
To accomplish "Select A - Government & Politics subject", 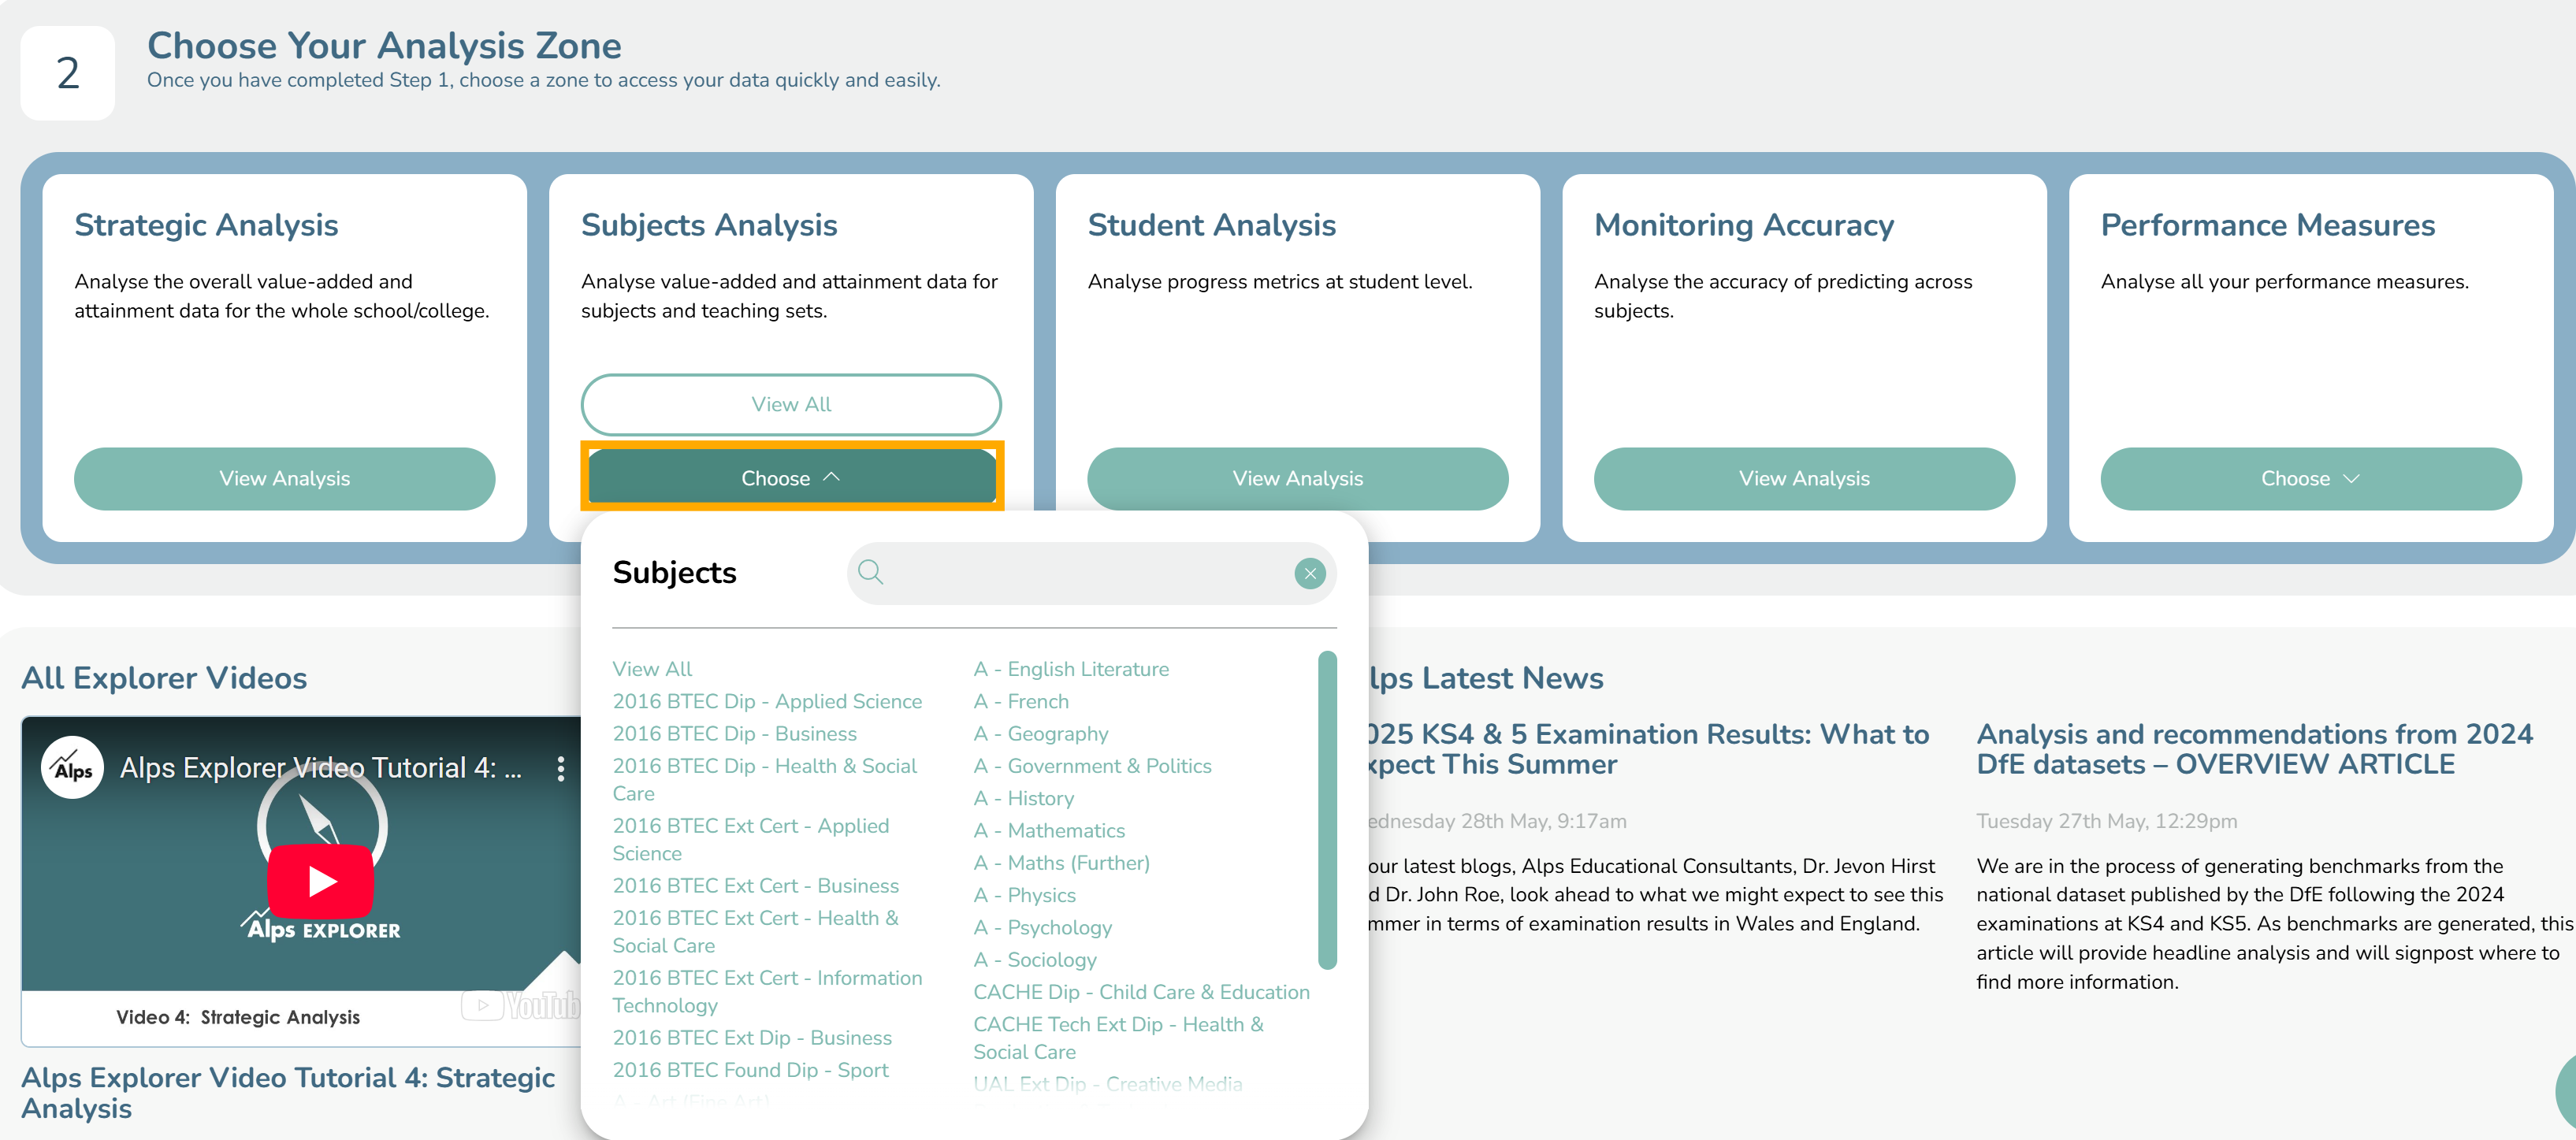I will (1092, 765).
